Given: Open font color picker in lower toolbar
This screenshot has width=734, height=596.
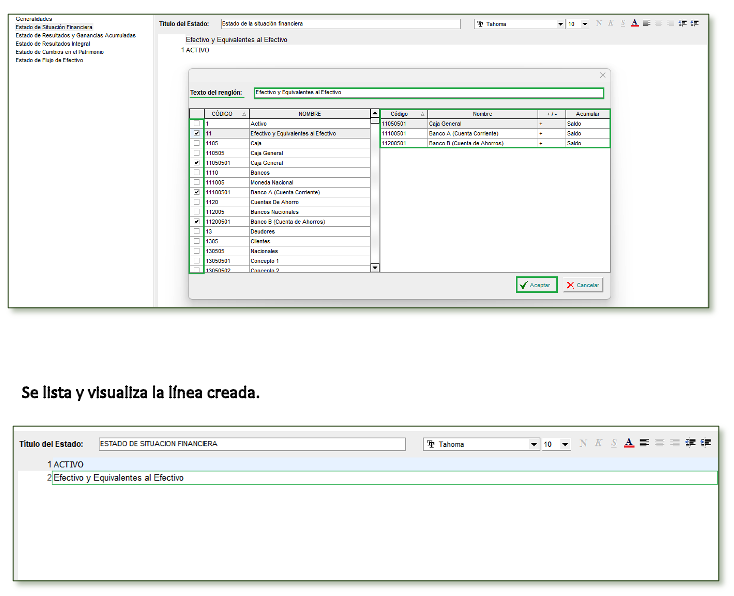Looking at the screenshot, I should (628, 443).
